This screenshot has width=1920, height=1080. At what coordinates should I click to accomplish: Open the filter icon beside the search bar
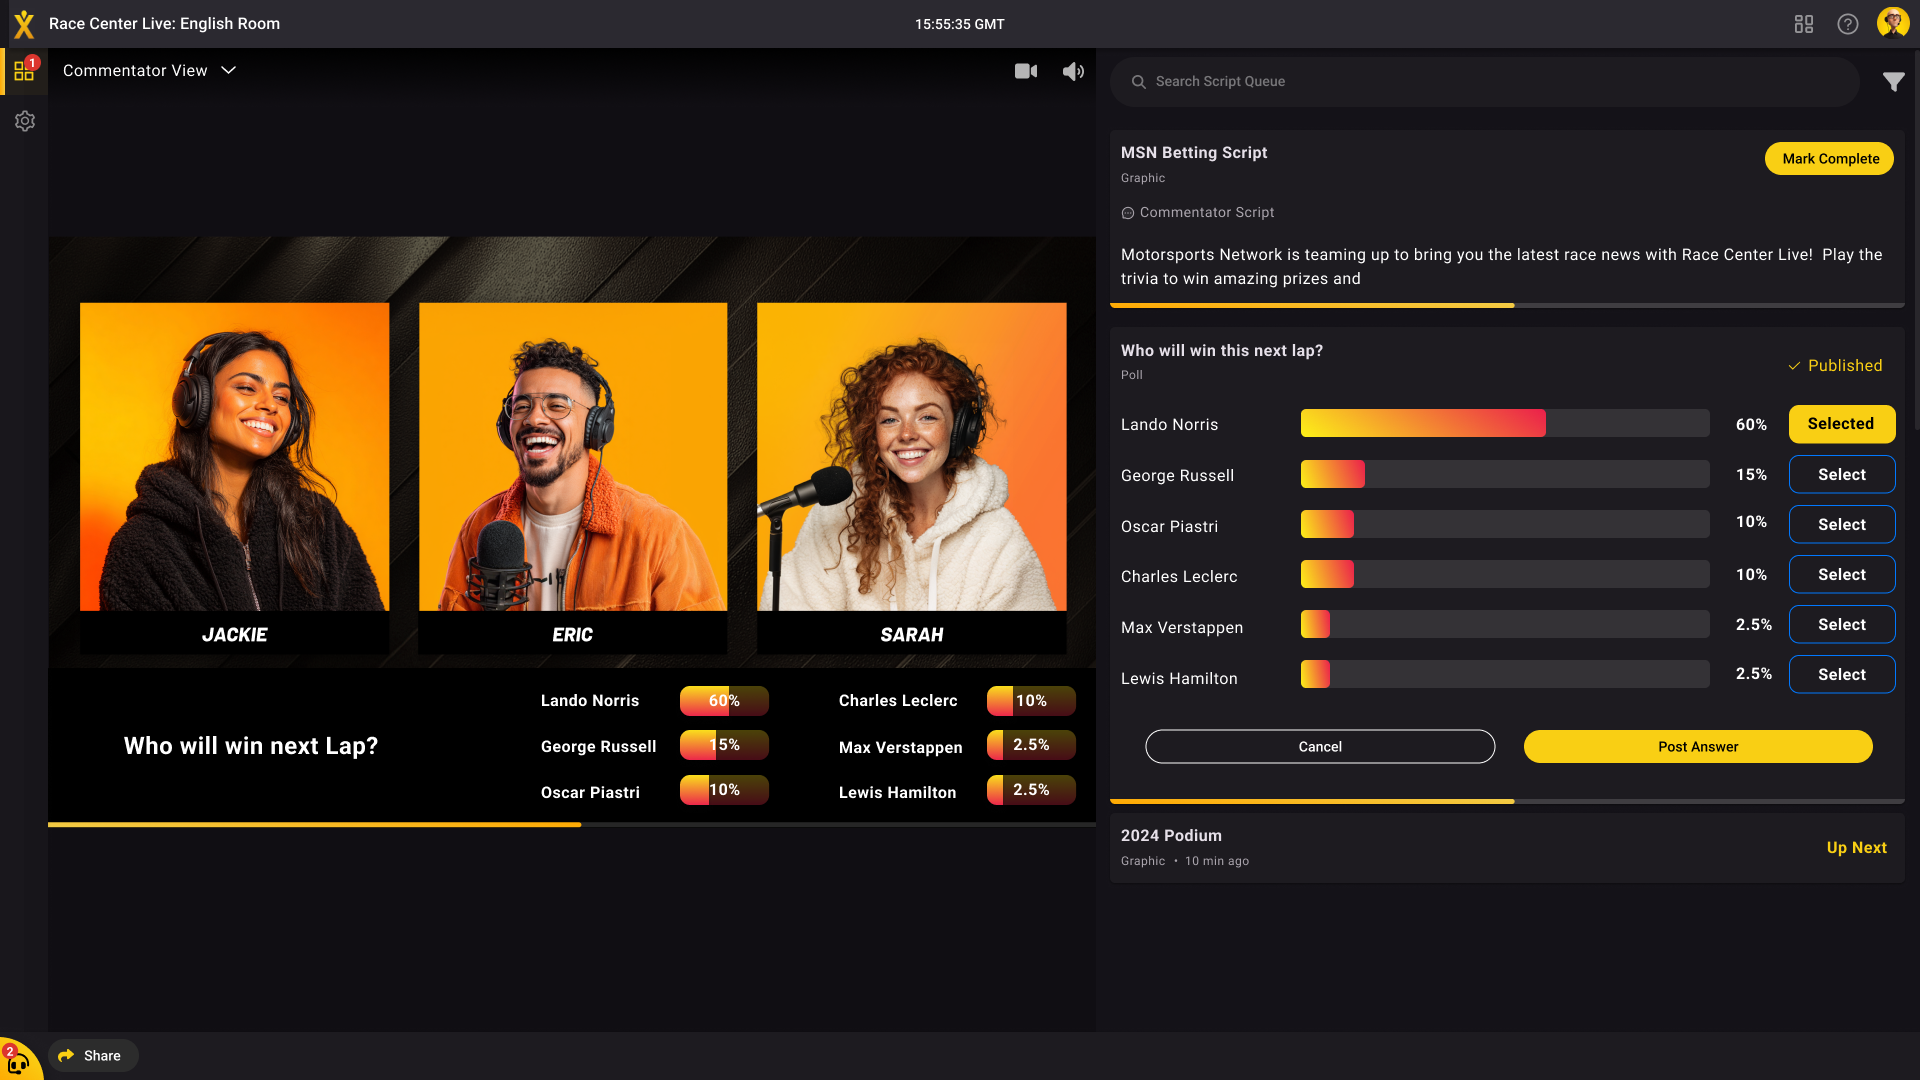pos(1895,82)
